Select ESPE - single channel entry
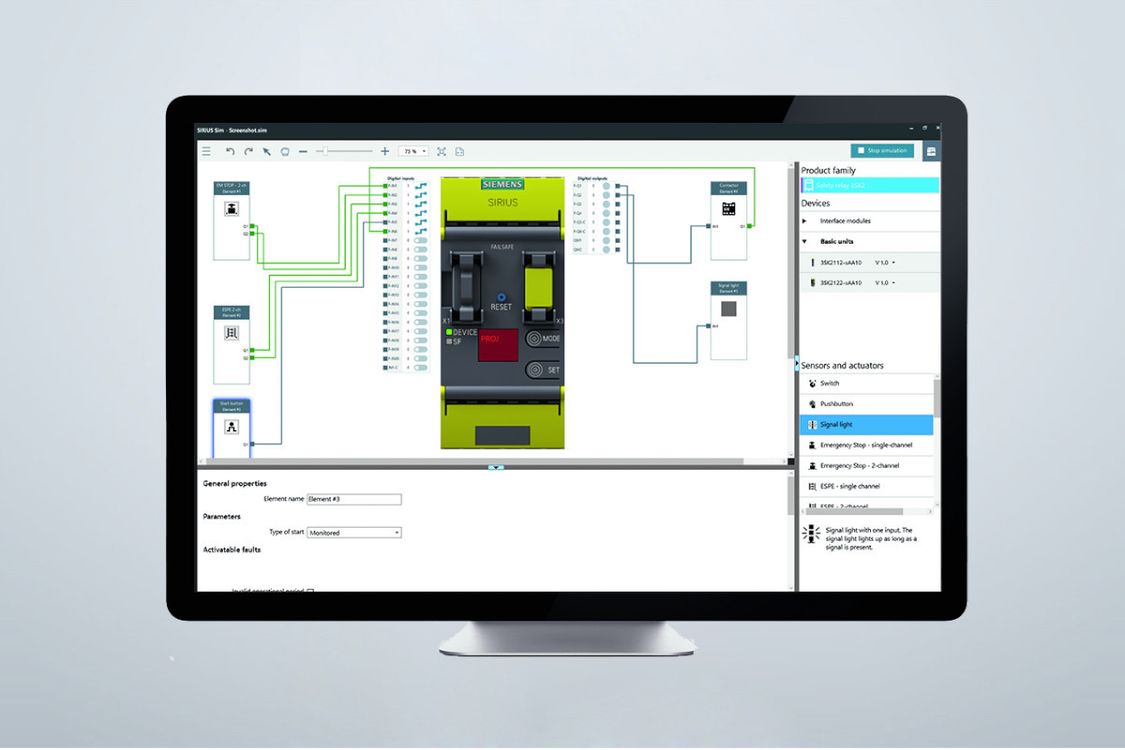The image size is (1125, 750). pos(867,487)
